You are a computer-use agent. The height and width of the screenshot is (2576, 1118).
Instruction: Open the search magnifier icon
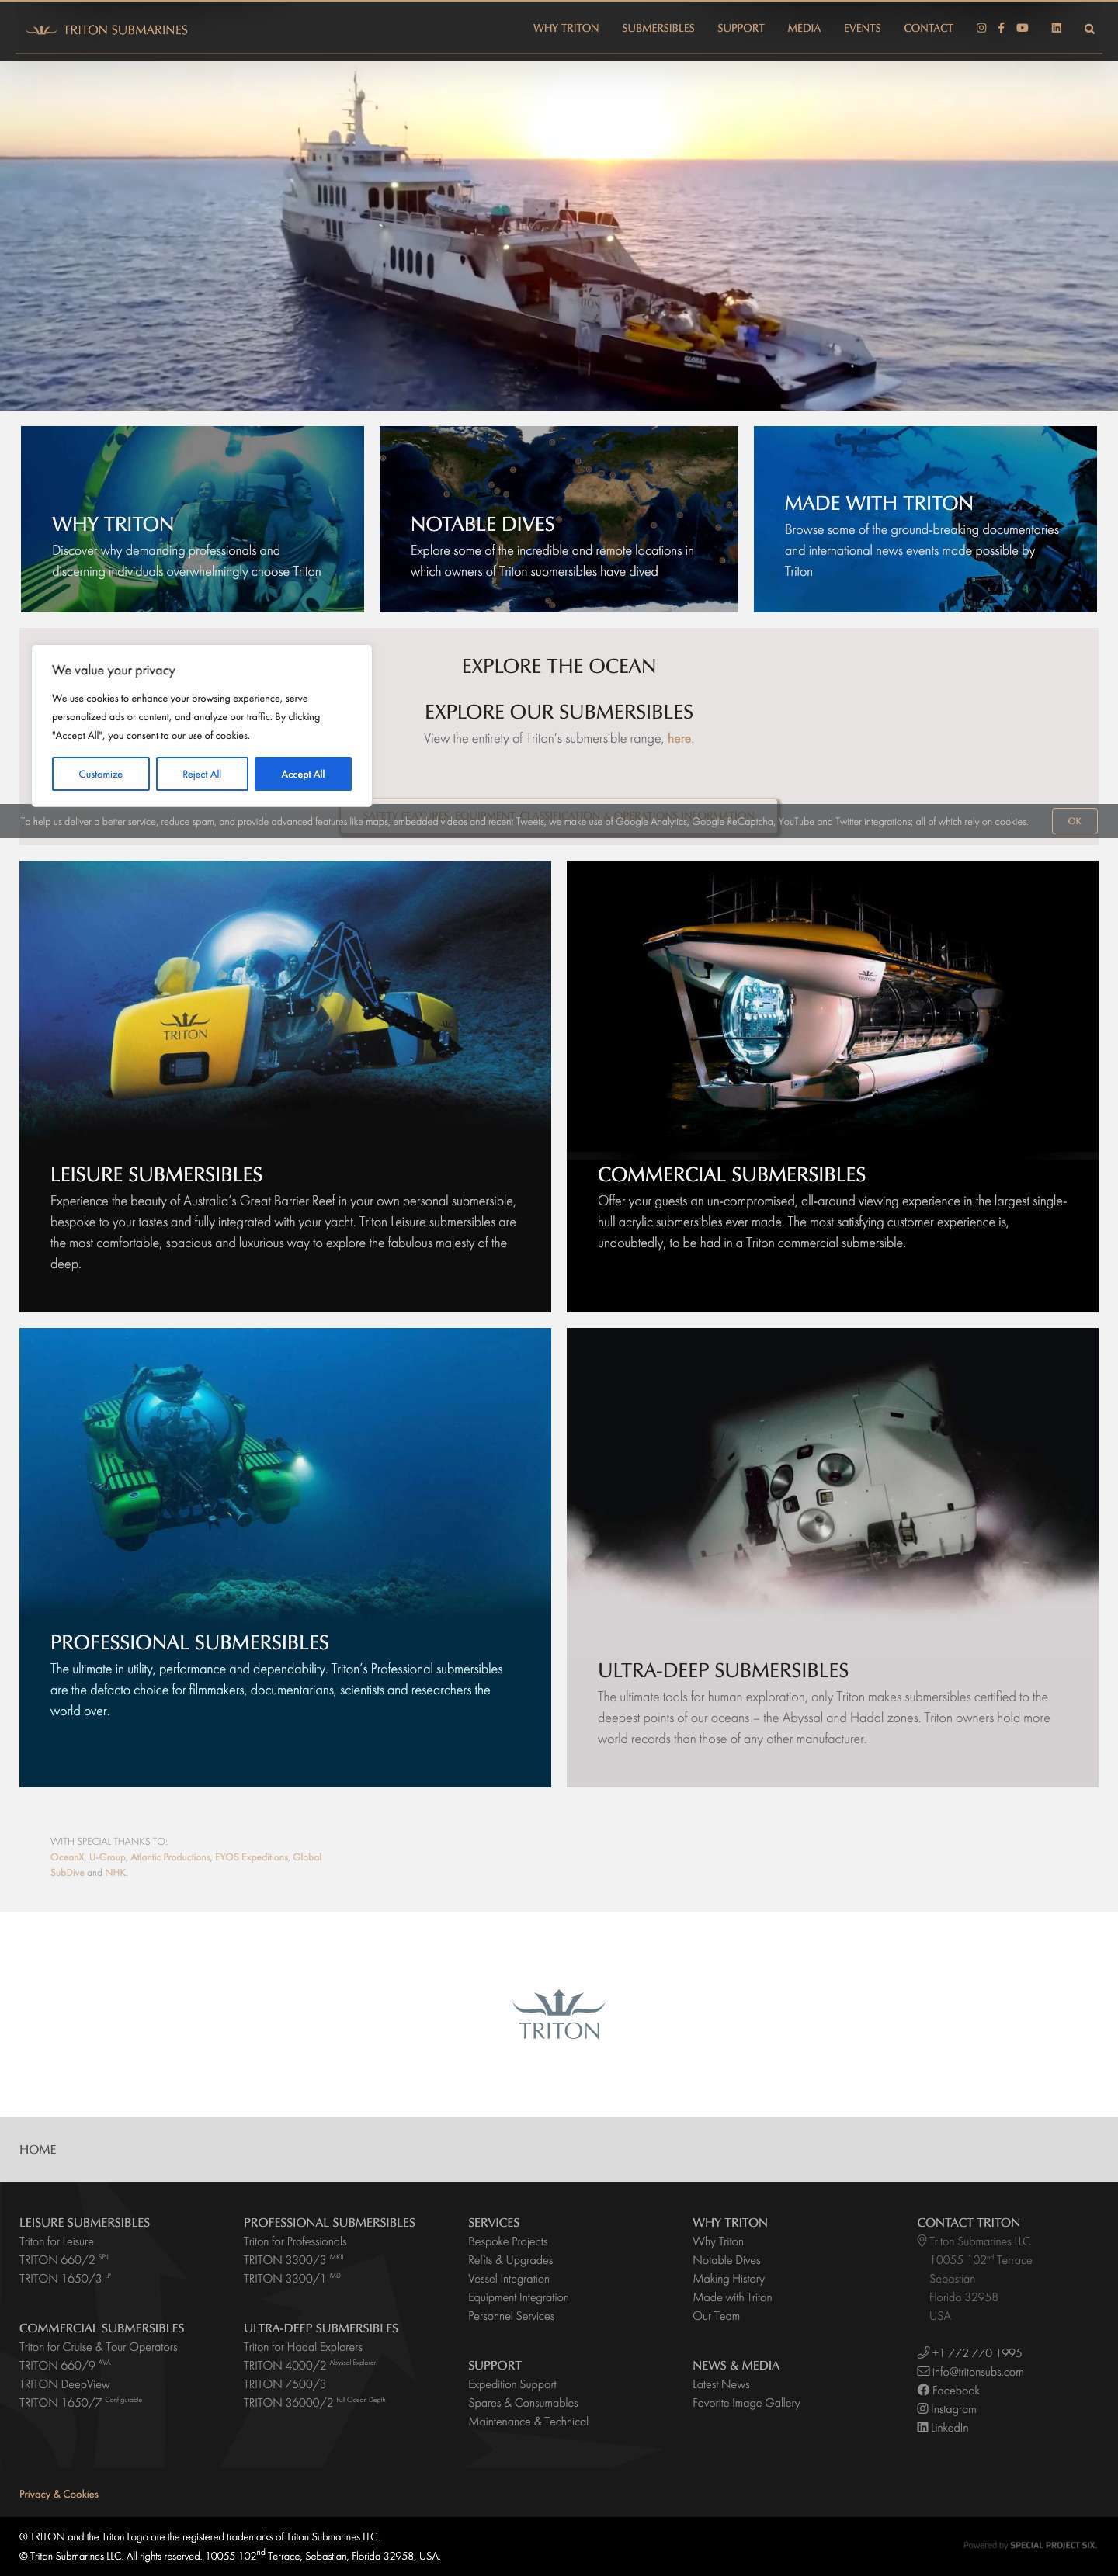tap(1089, 29)
